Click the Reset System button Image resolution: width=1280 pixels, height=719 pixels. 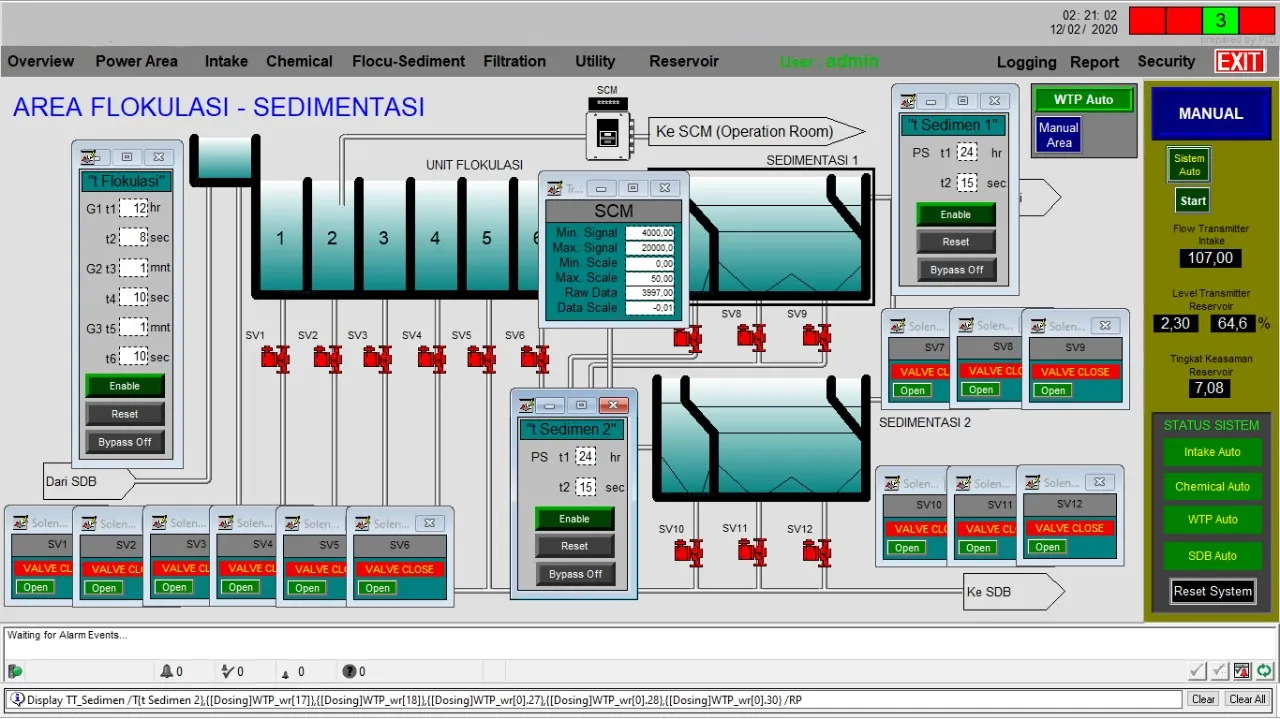point(1213,591)
